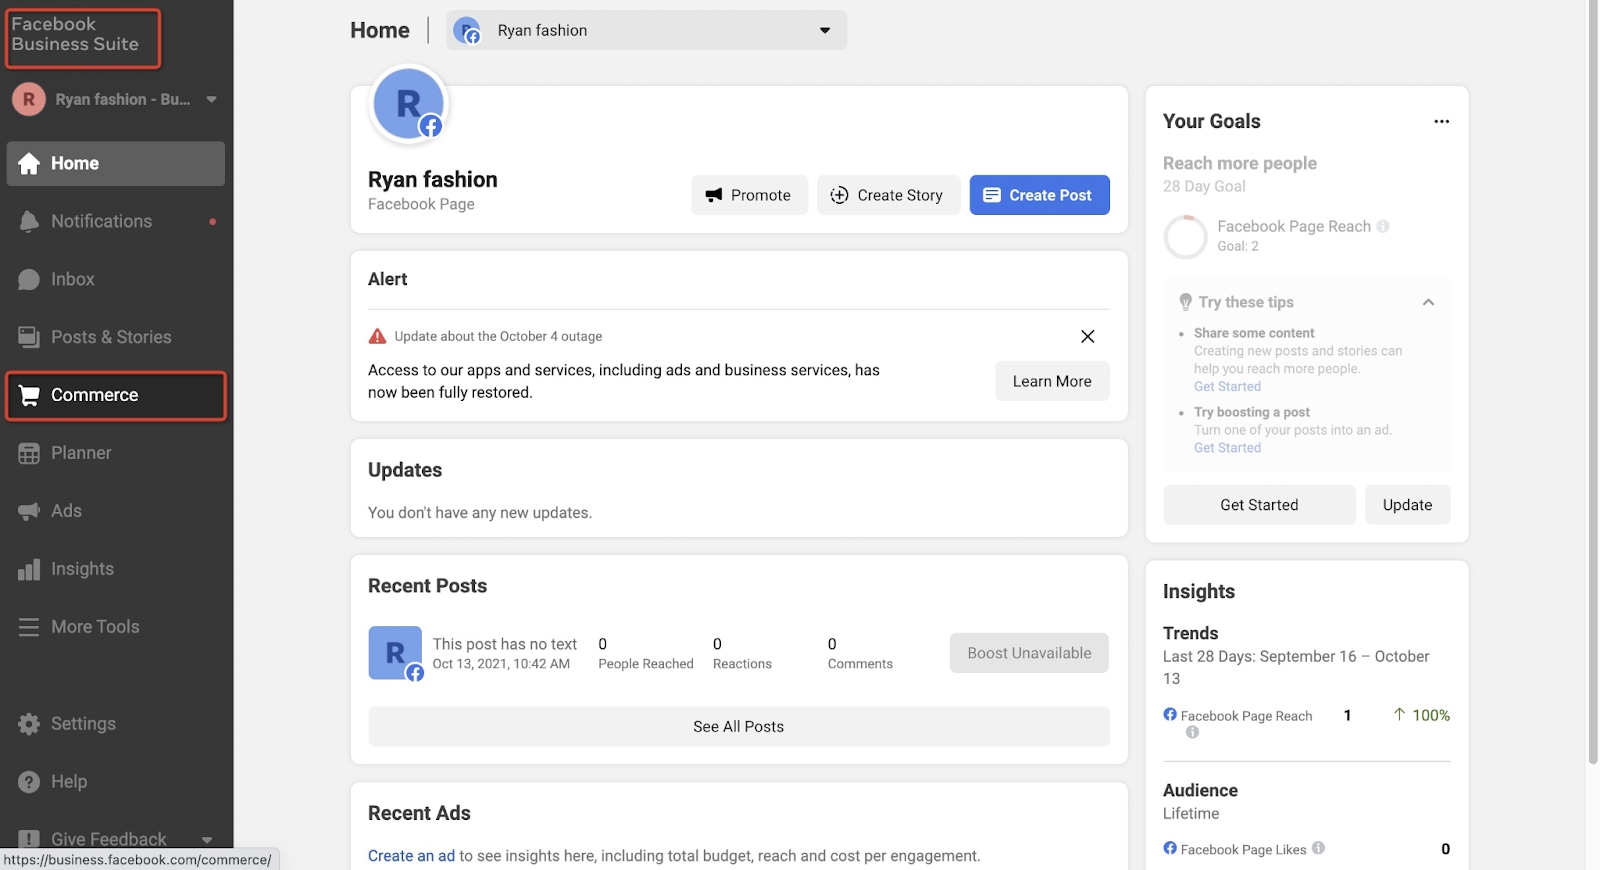
Task: Open the Planner section
Action: pos(116,454)
